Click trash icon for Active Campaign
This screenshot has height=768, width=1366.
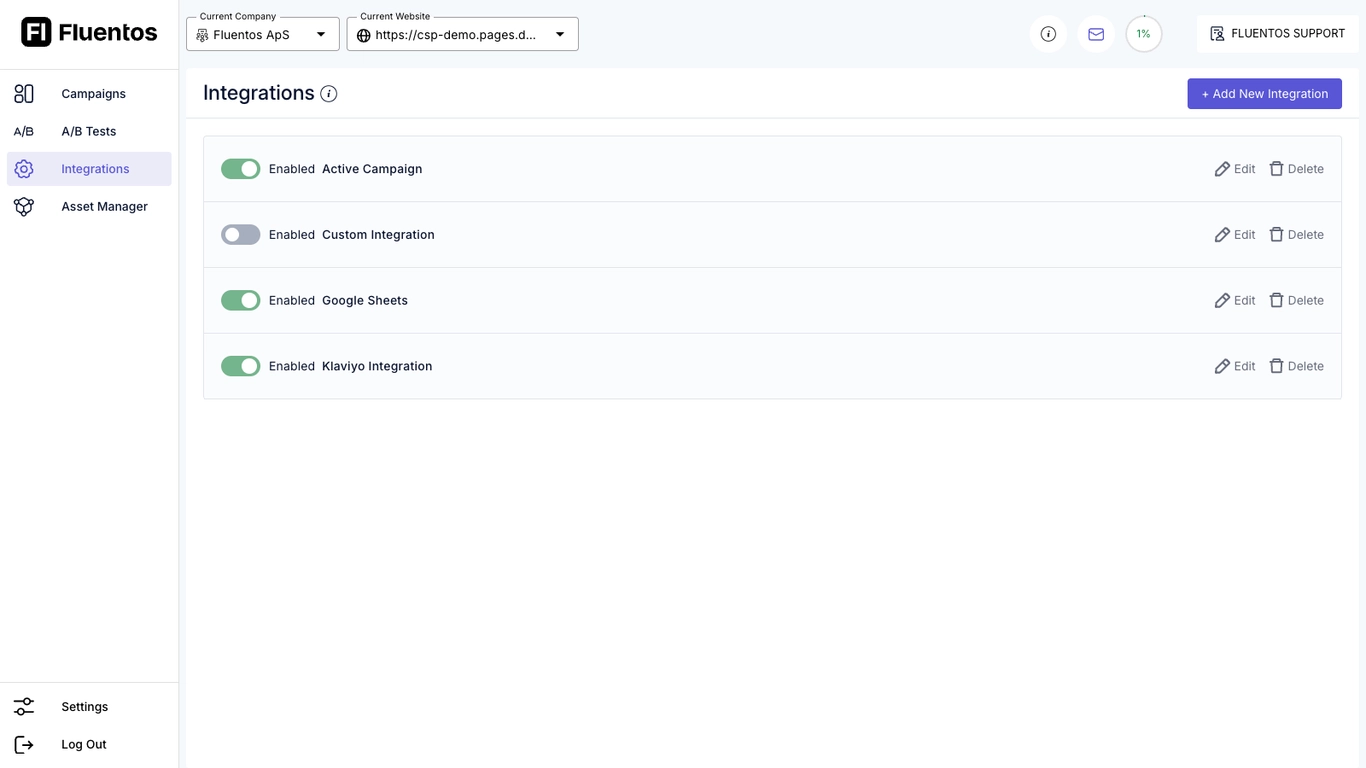pyautogui.click(x=1276, y=169)
